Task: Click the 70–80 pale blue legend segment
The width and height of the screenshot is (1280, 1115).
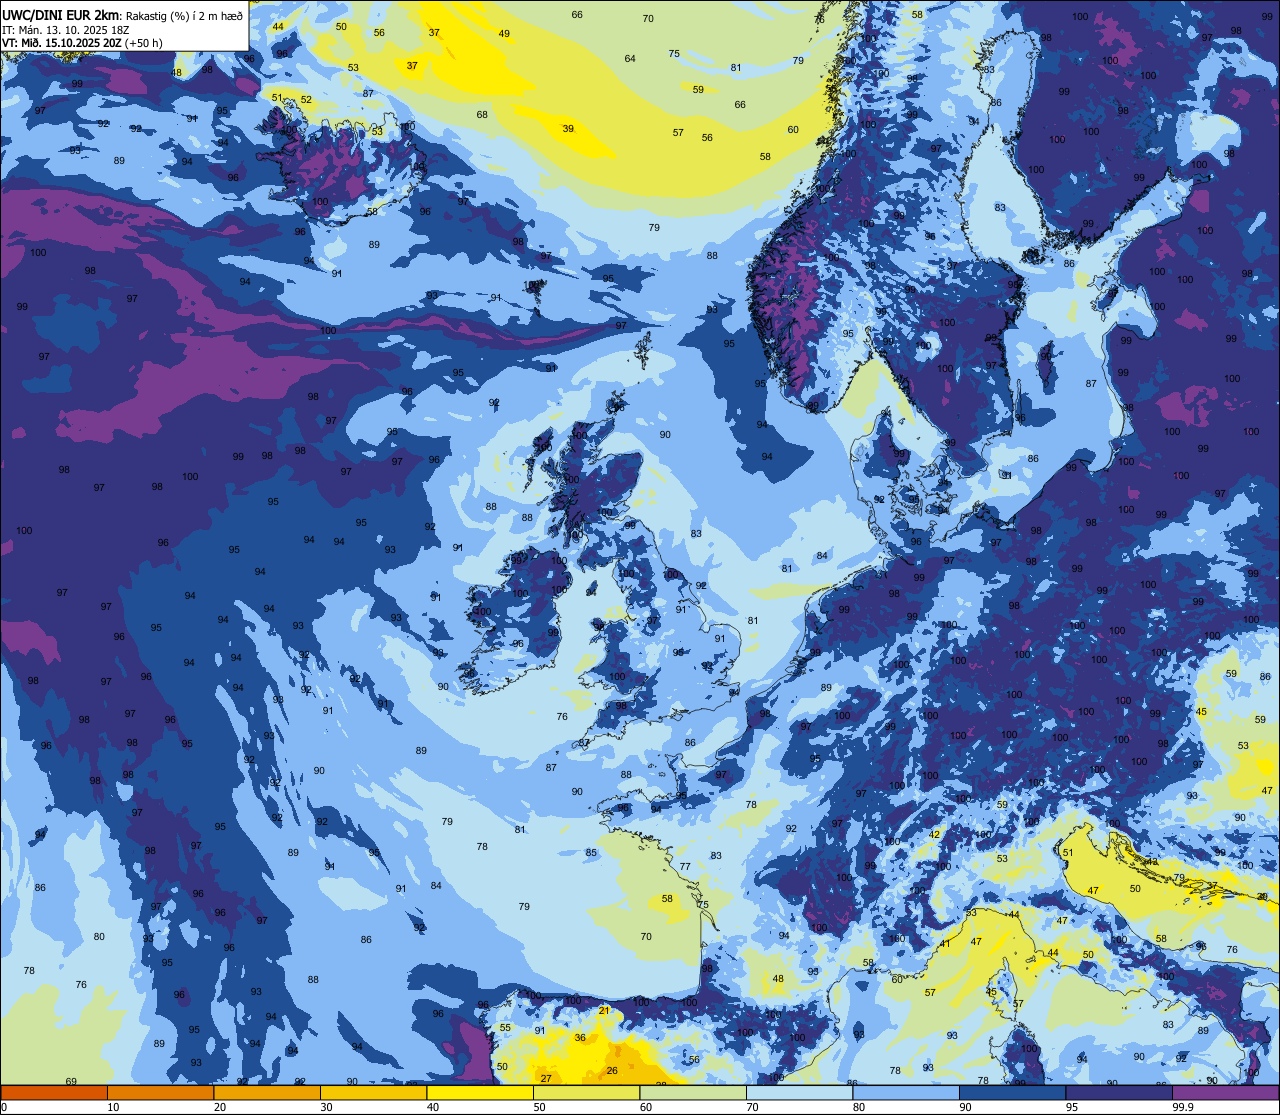Action: click(799, 1092)
